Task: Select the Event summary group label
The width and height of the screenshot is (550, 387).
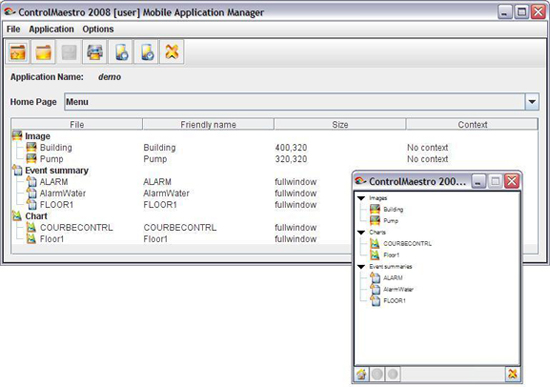Action: (x=57, y=170)
